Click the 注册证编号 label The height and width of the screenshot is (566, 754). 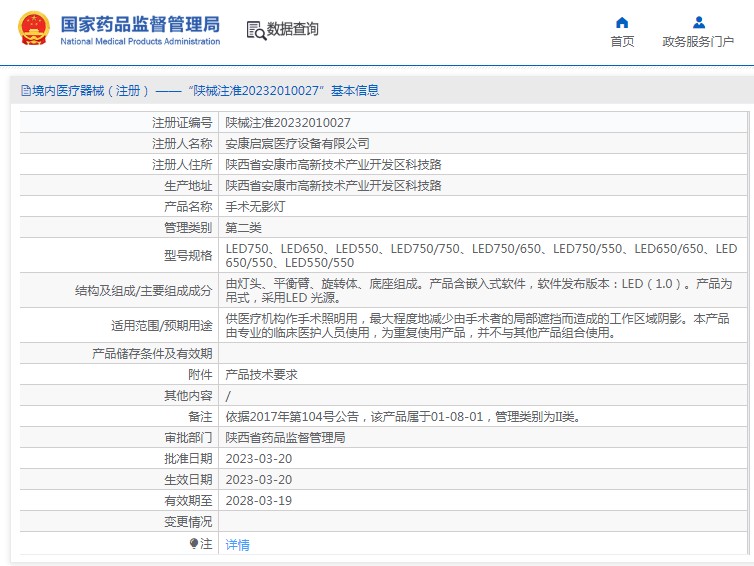coord(182,123)
